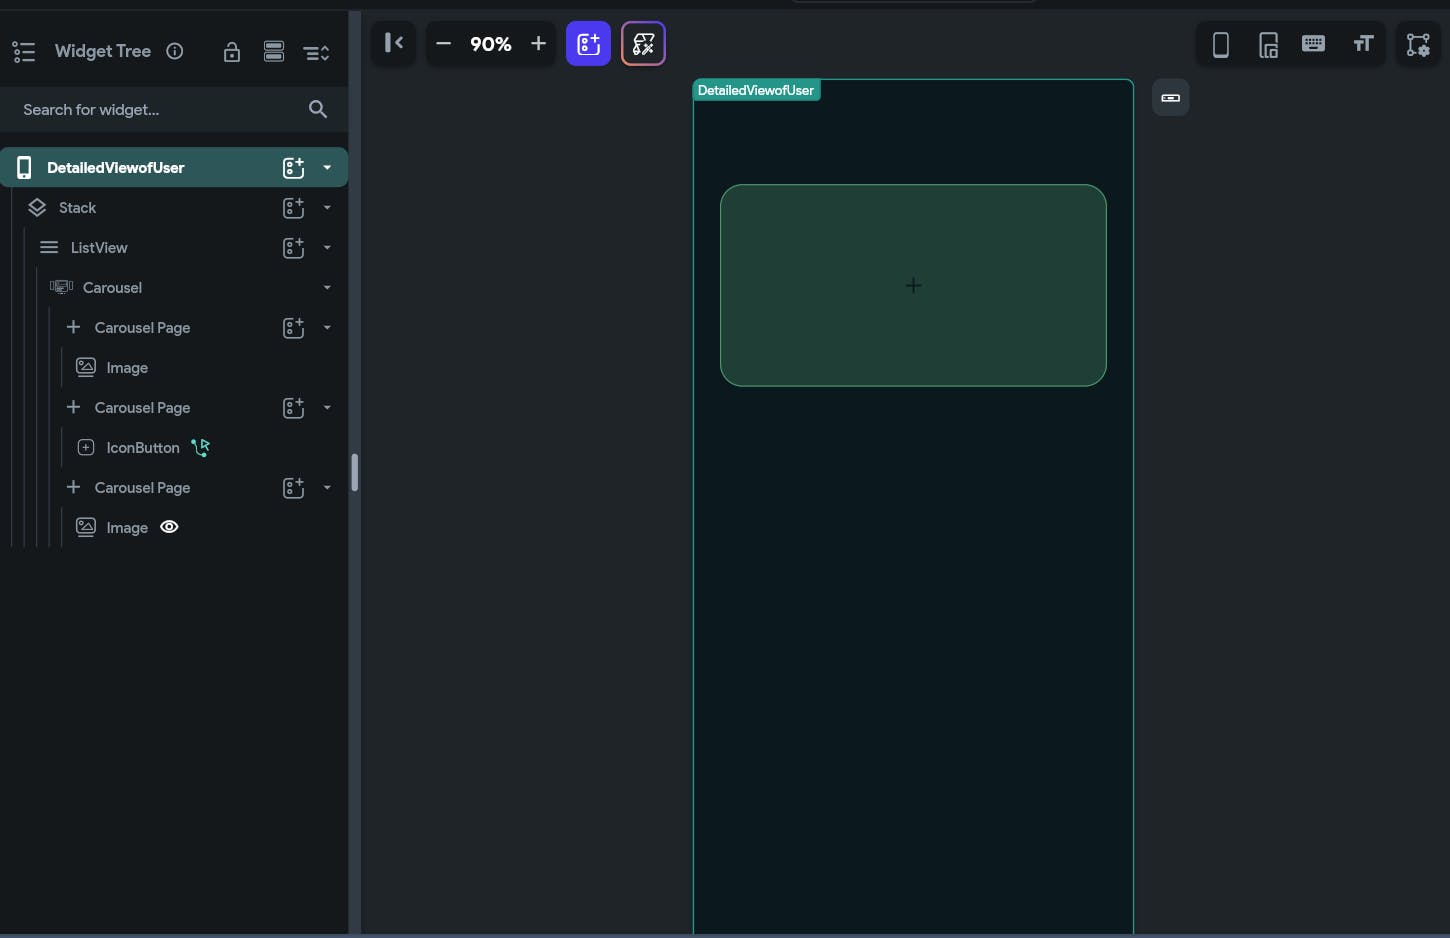Screen dimensions: 1450x938
Task: Collapse the second Carousel Page arrow
Action: (327, 408)
